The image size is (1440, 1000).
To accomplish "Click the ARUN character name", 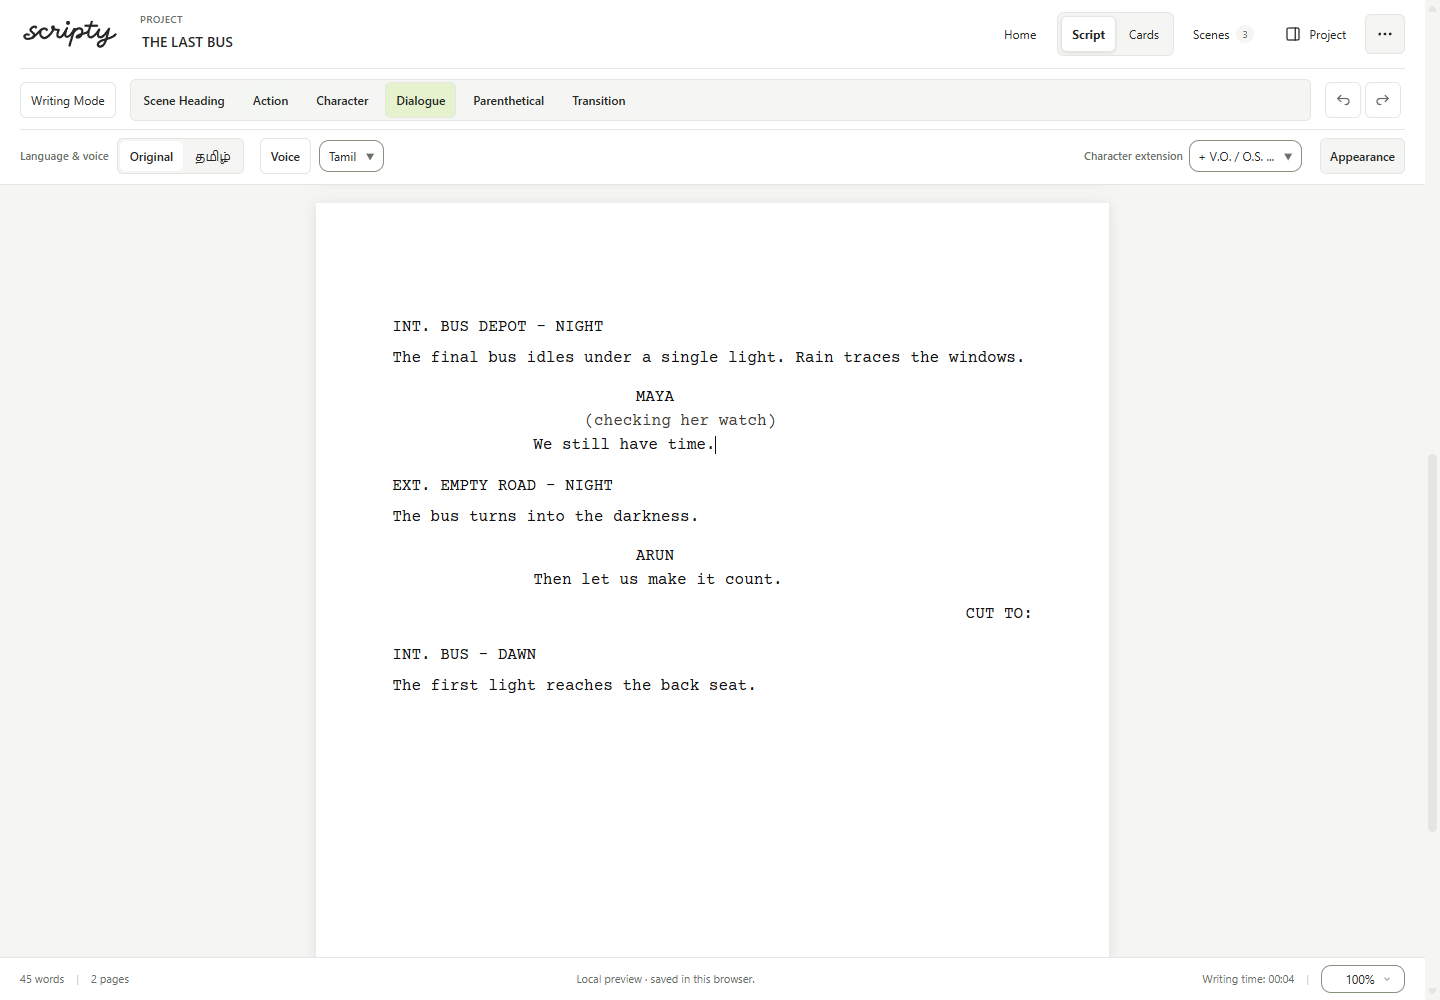I will (655, 555).
